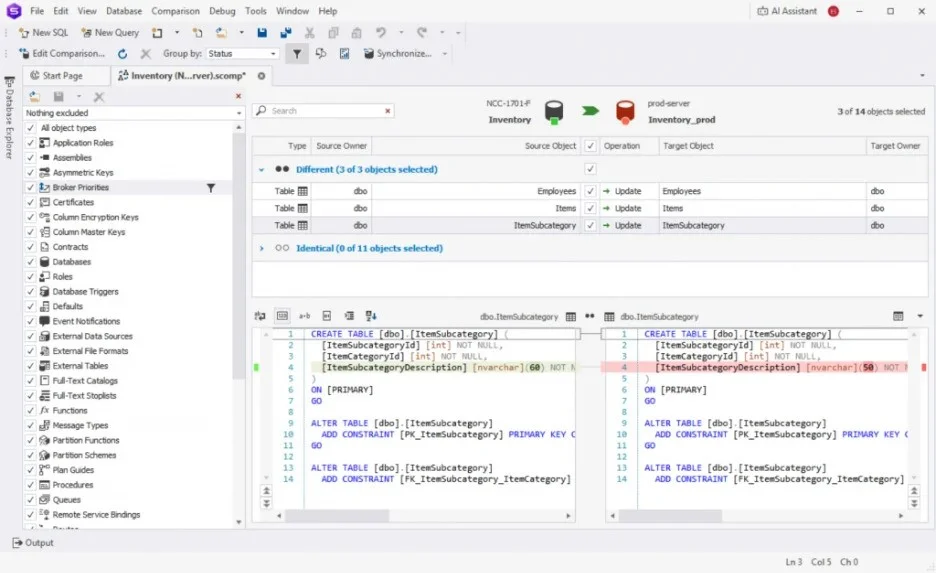
Task: Click the New SQL toolbar button
Action: click(x=43, y=33)
